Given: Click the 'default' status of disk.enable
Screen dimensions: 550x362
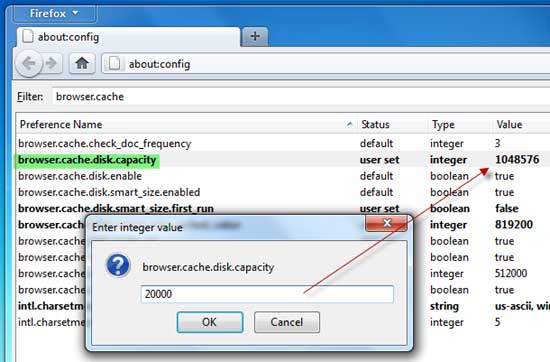Looking at the screenshot, I should (376, 176).
